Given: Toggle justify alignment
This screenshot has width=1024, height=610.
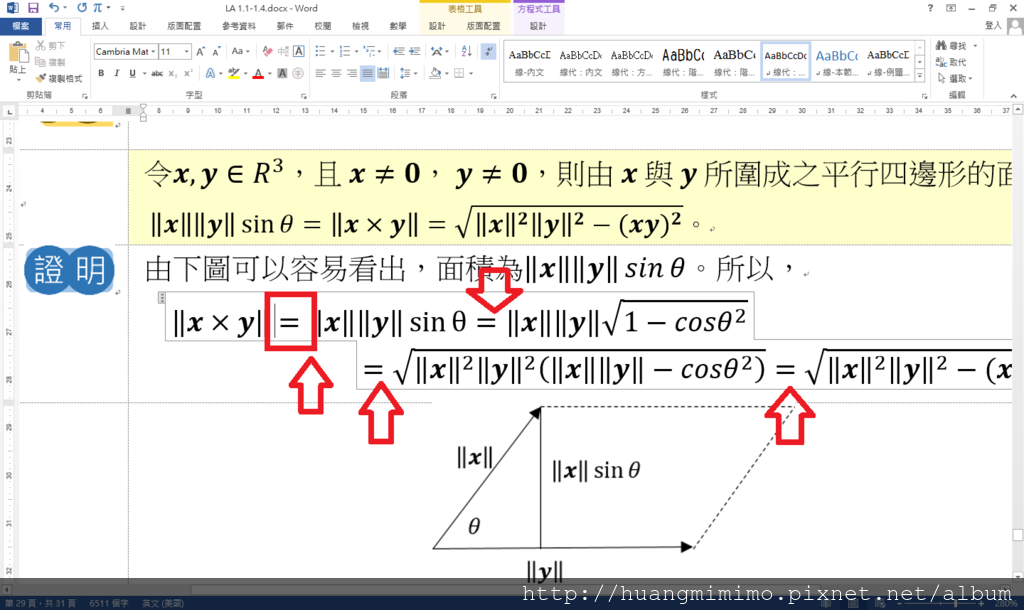Looking at the screenshot, I should pyautogui.click(x=368, y=73).
